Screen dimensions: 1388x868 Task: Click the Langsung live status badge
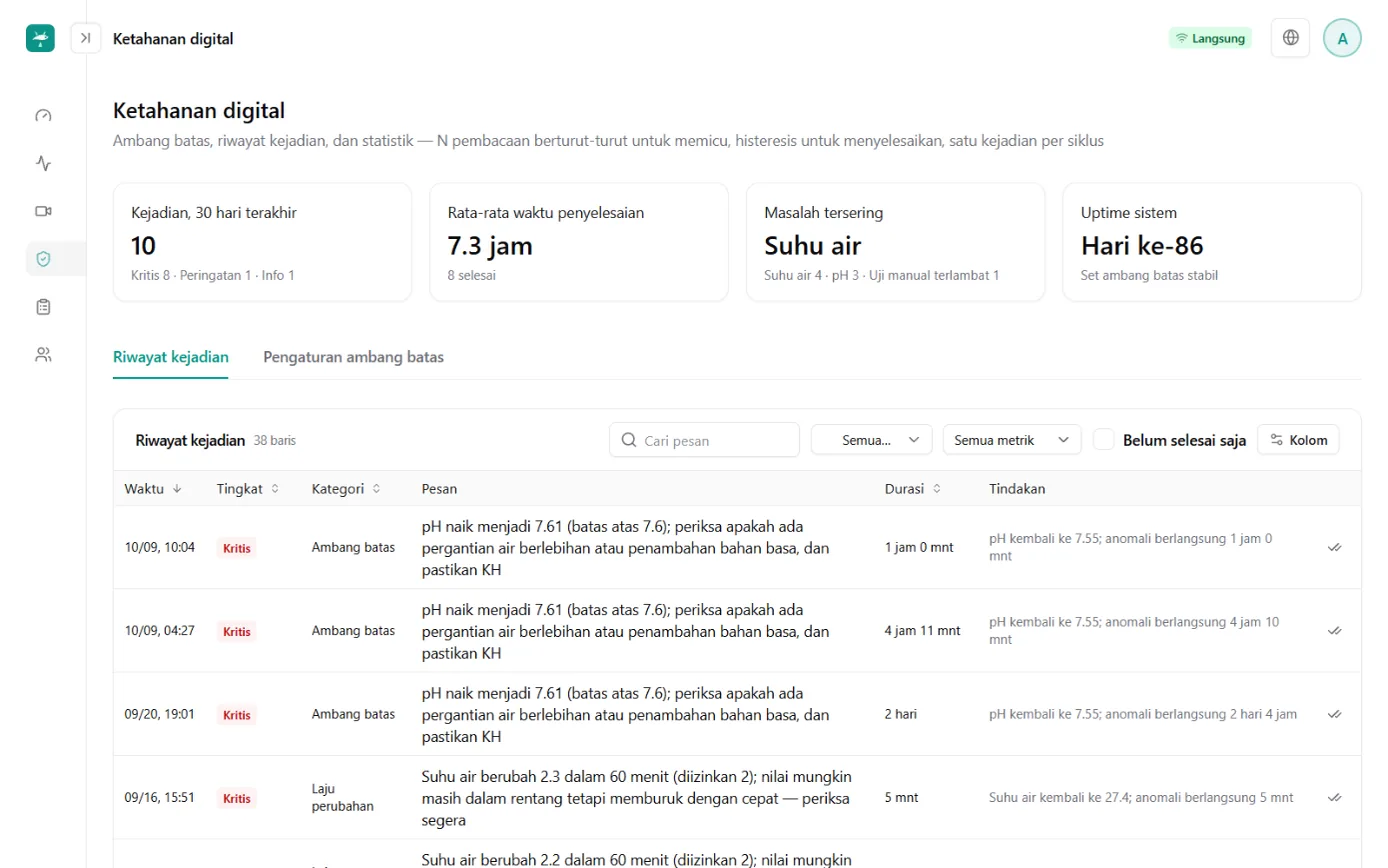1210,38
